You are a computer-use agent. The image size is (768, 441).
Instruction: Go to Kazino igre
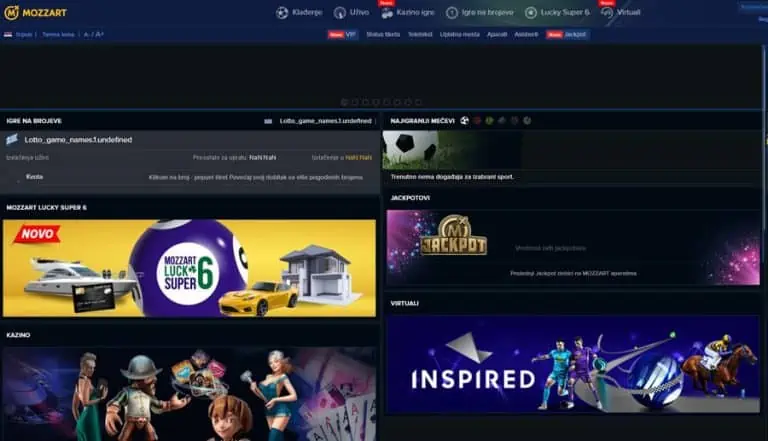pos(415,12)
